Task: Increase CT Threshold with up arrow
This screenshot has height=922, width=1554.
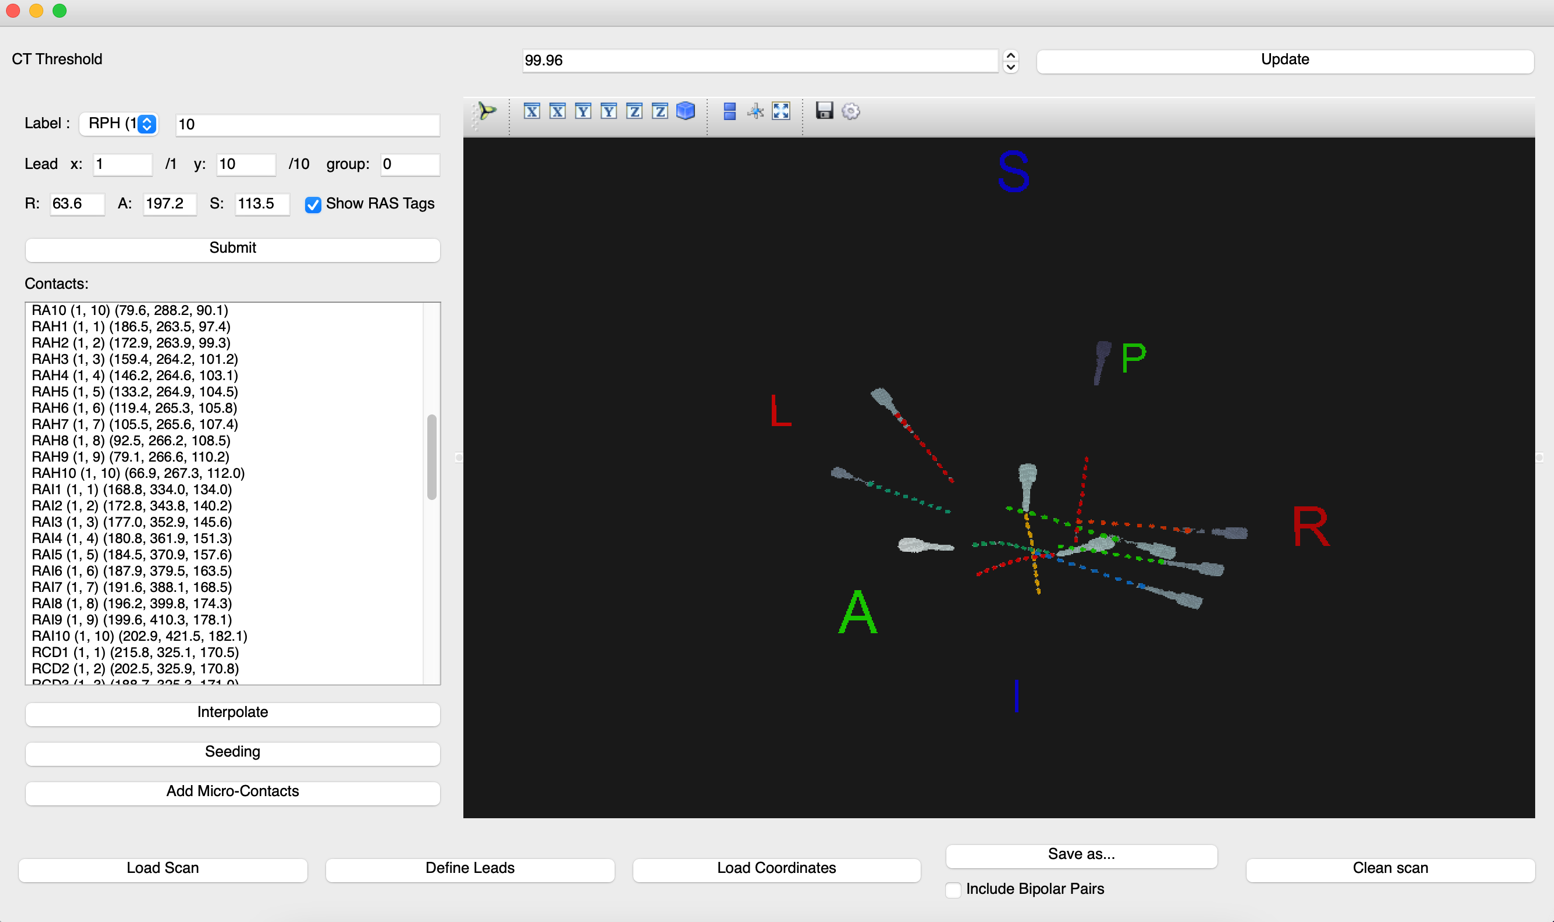Action: coord(1011,55)
